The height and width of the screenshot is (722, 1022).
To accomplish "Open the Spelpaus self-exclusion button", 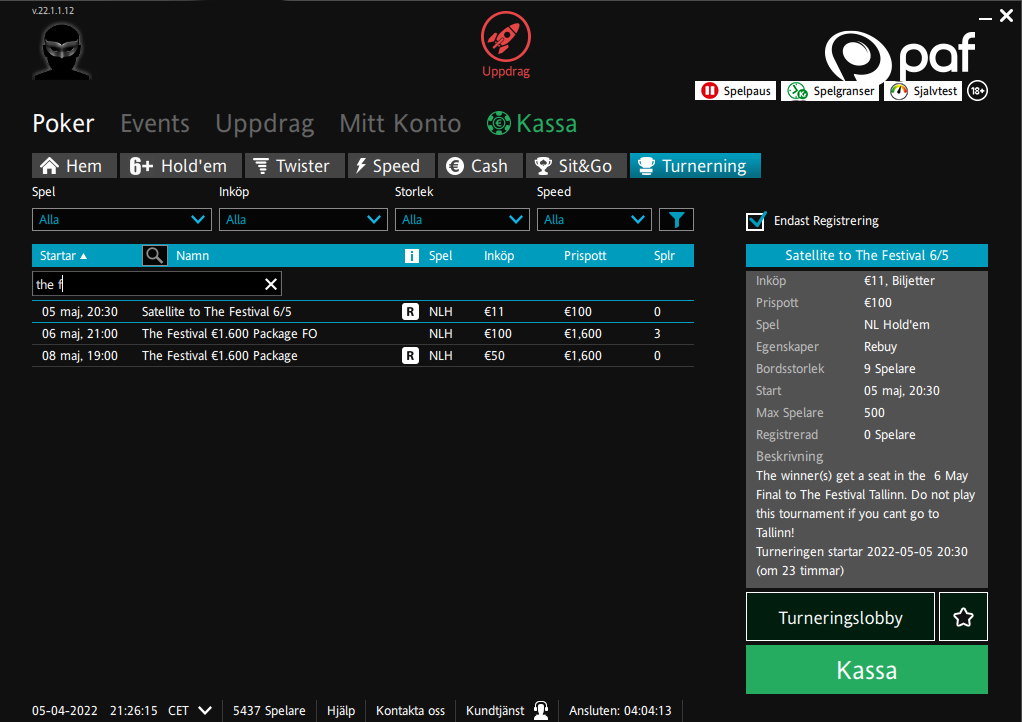I will point(736,91).
